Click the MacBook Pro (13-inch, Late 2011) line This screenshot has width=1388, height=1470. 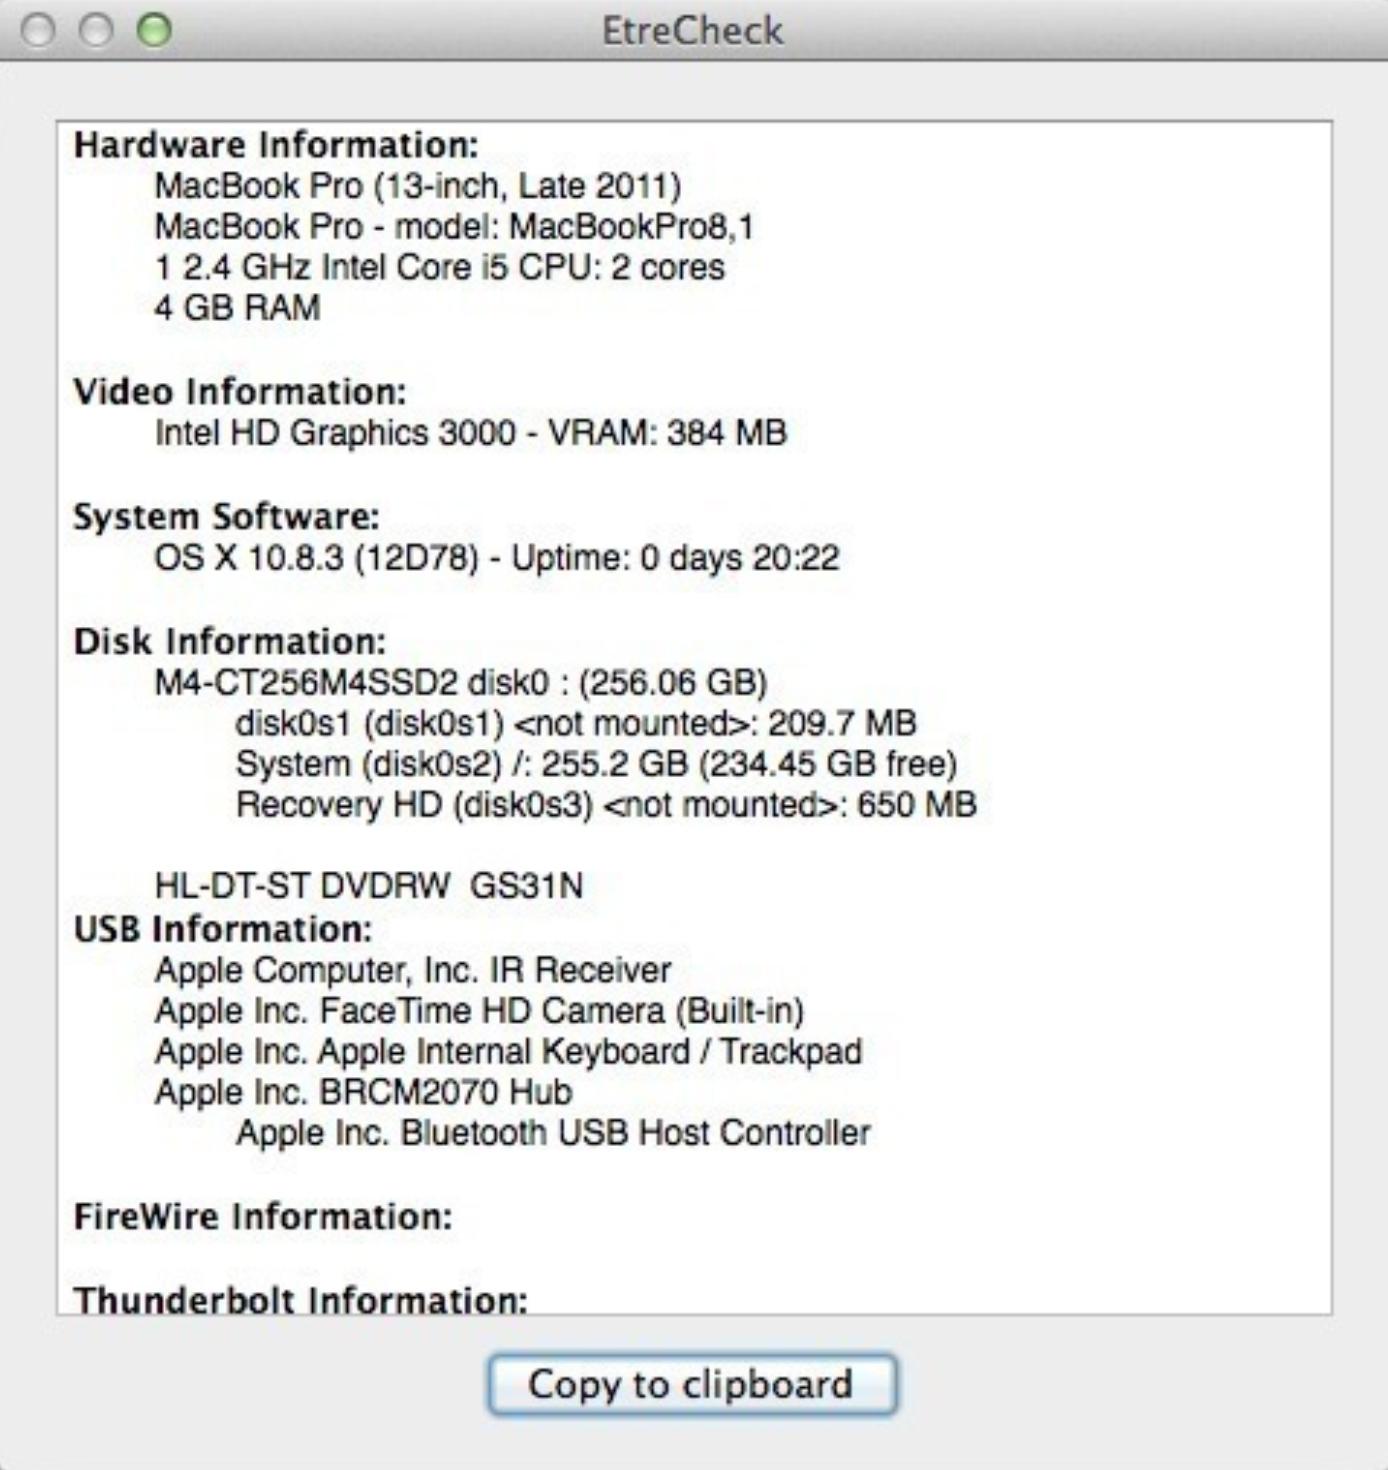pyautogui.click(x=418, y=186)
